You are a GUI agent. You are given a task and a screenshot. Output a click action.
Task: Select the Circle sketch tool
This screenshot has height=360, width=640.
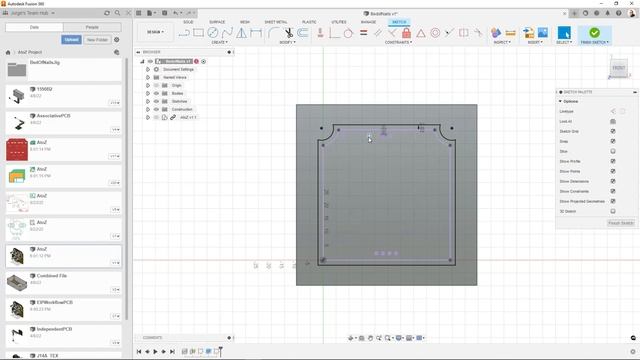(x=213, y=33)
